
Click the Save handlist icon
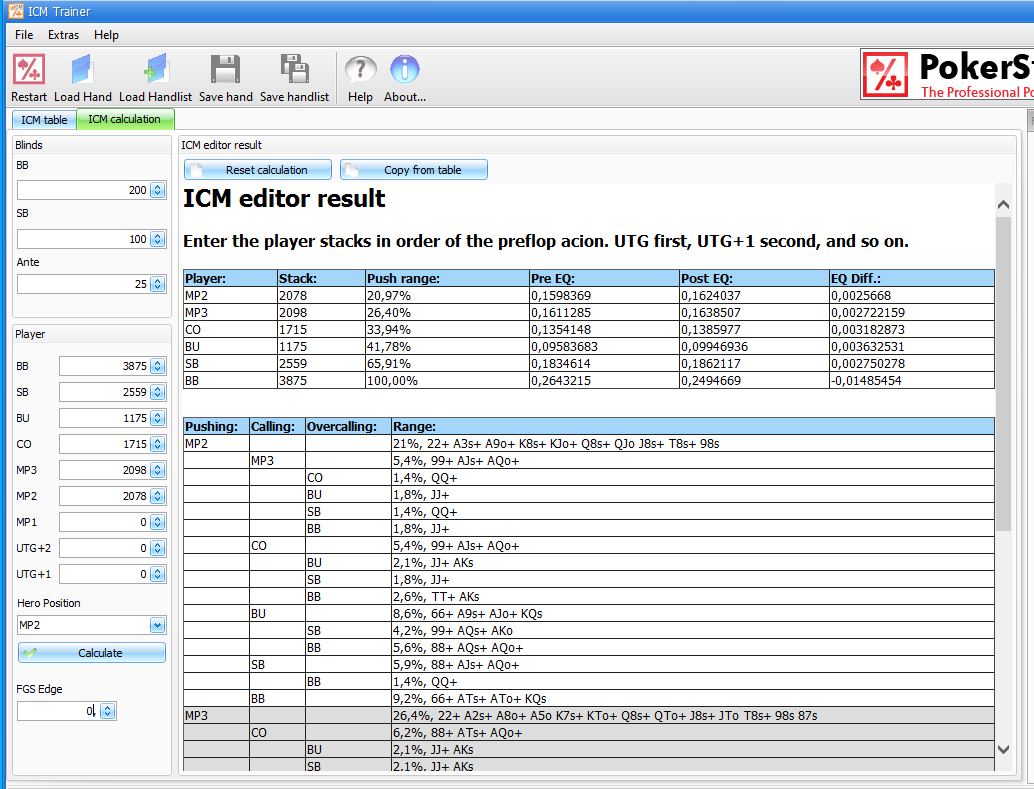[x=294, y=69]
